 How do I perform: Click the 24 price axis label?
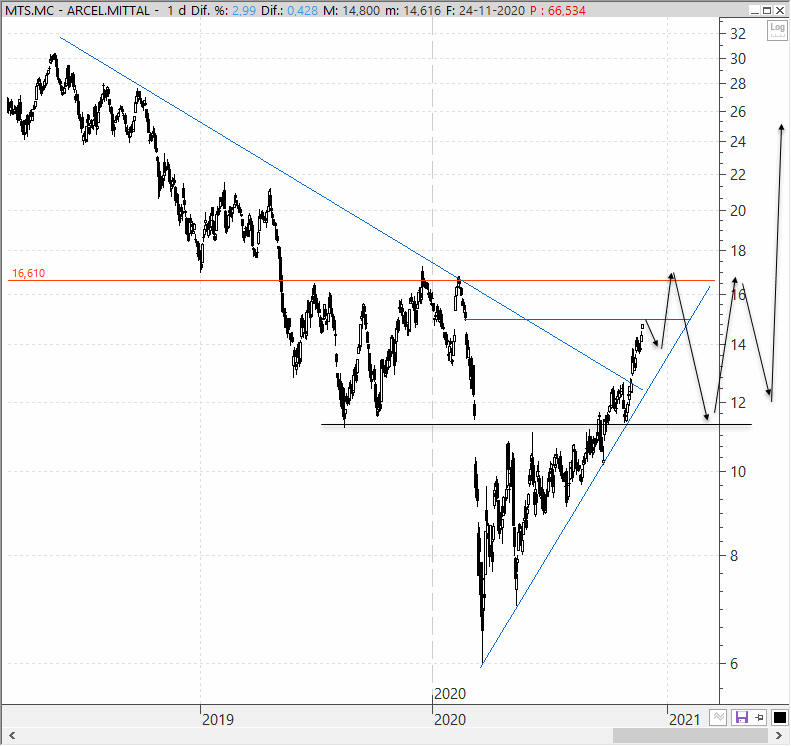point(738,142)
